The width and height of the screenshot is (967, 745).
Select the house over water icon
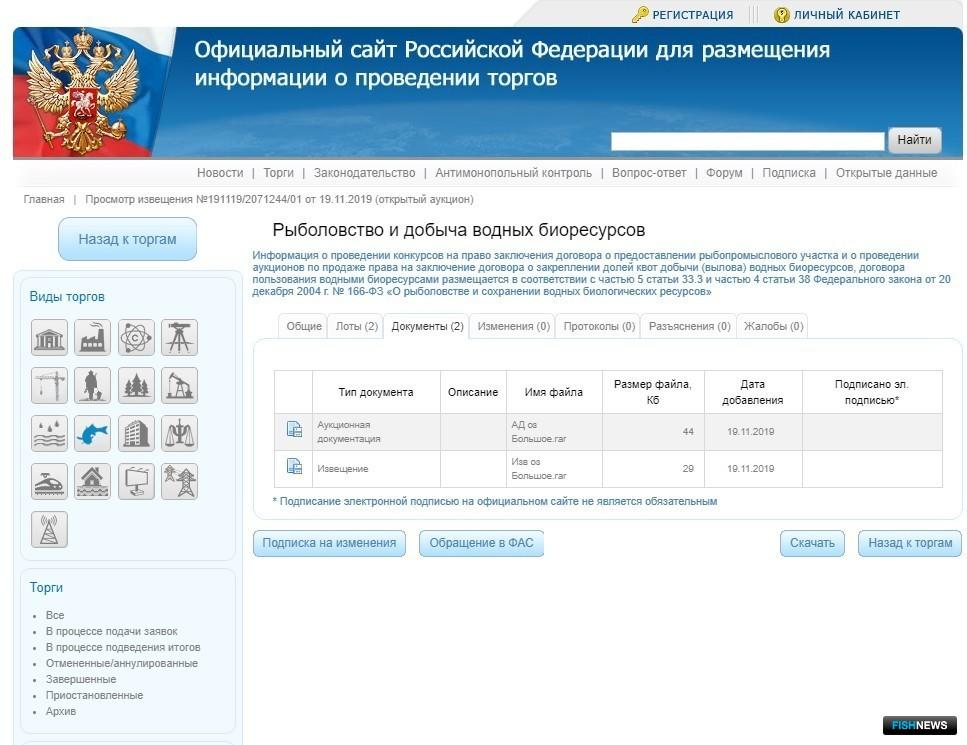point(93,481)
